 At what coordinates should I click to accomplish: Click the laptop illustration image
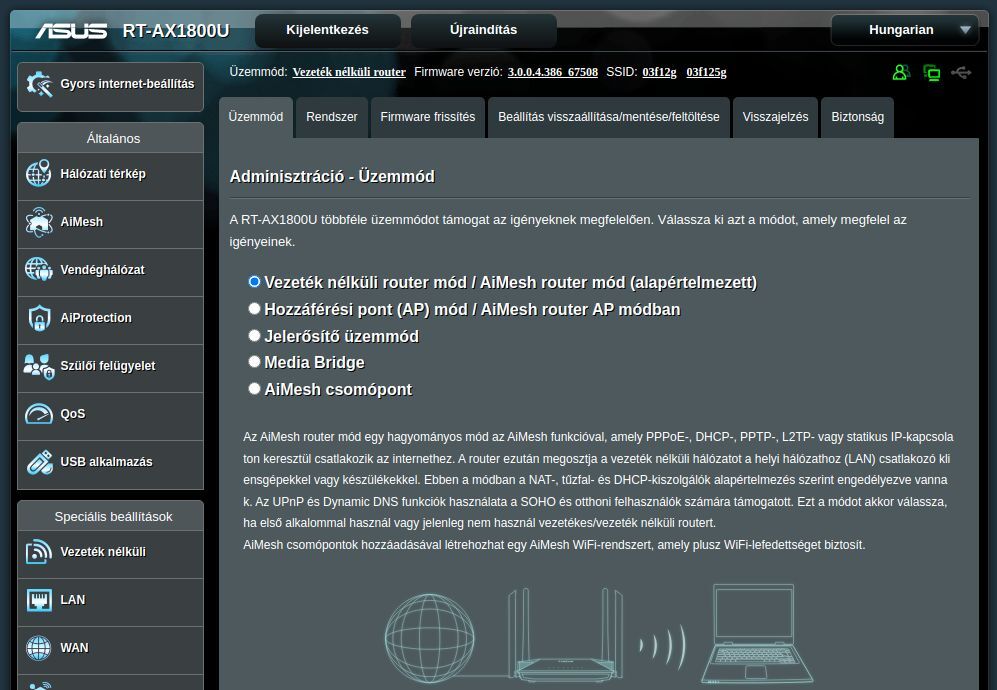click(x=757, y=634)
